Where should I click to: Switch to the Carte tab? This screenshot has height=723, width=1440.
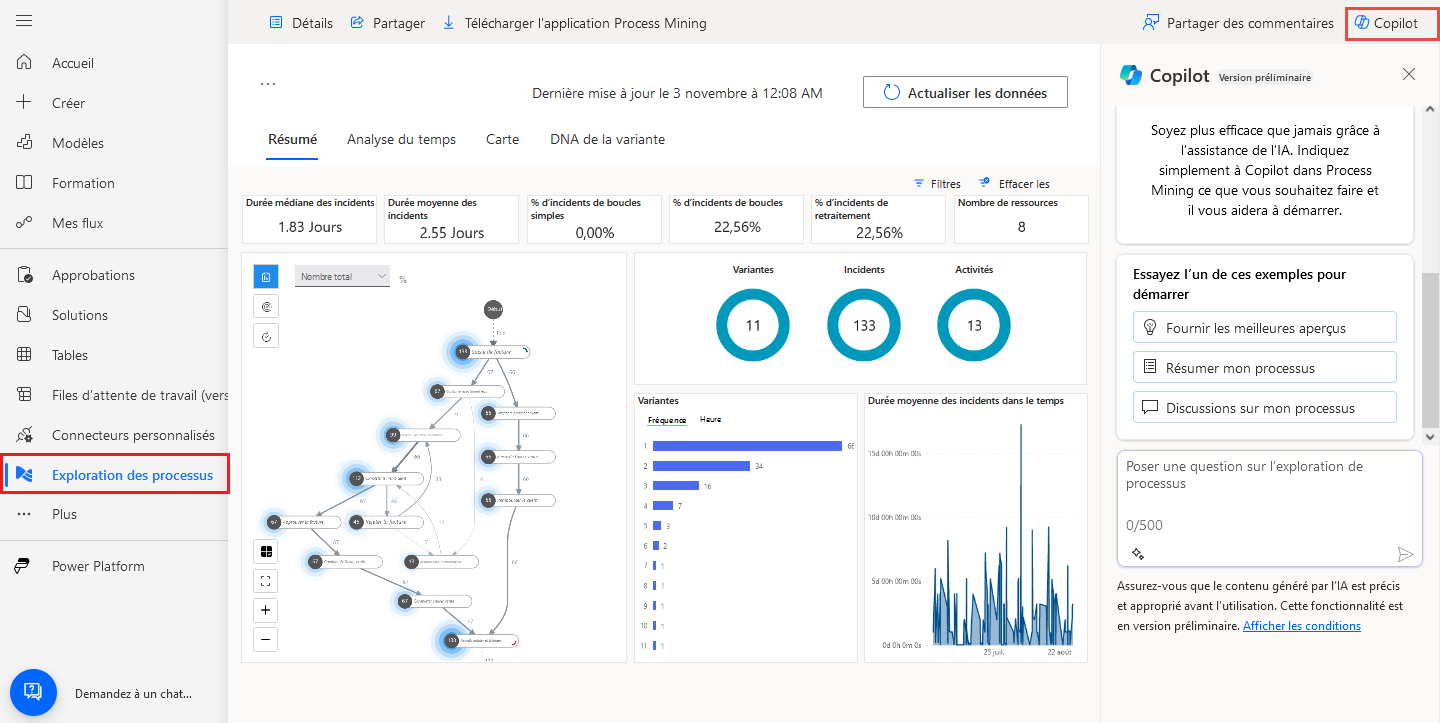[502, 140]
